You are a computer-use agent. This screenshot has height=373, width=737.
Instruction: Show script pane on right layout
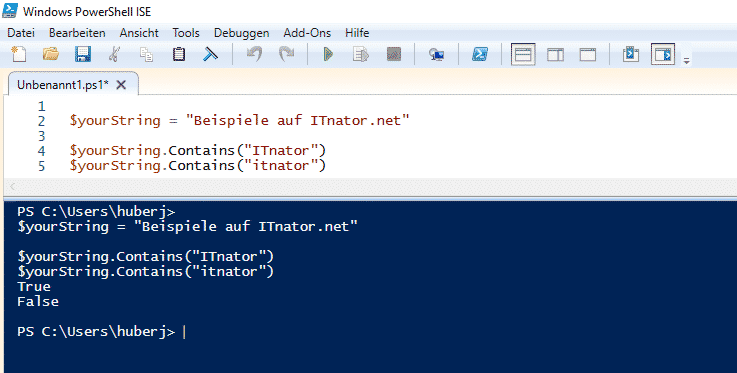pyautogui.click(x=556, y=55)
